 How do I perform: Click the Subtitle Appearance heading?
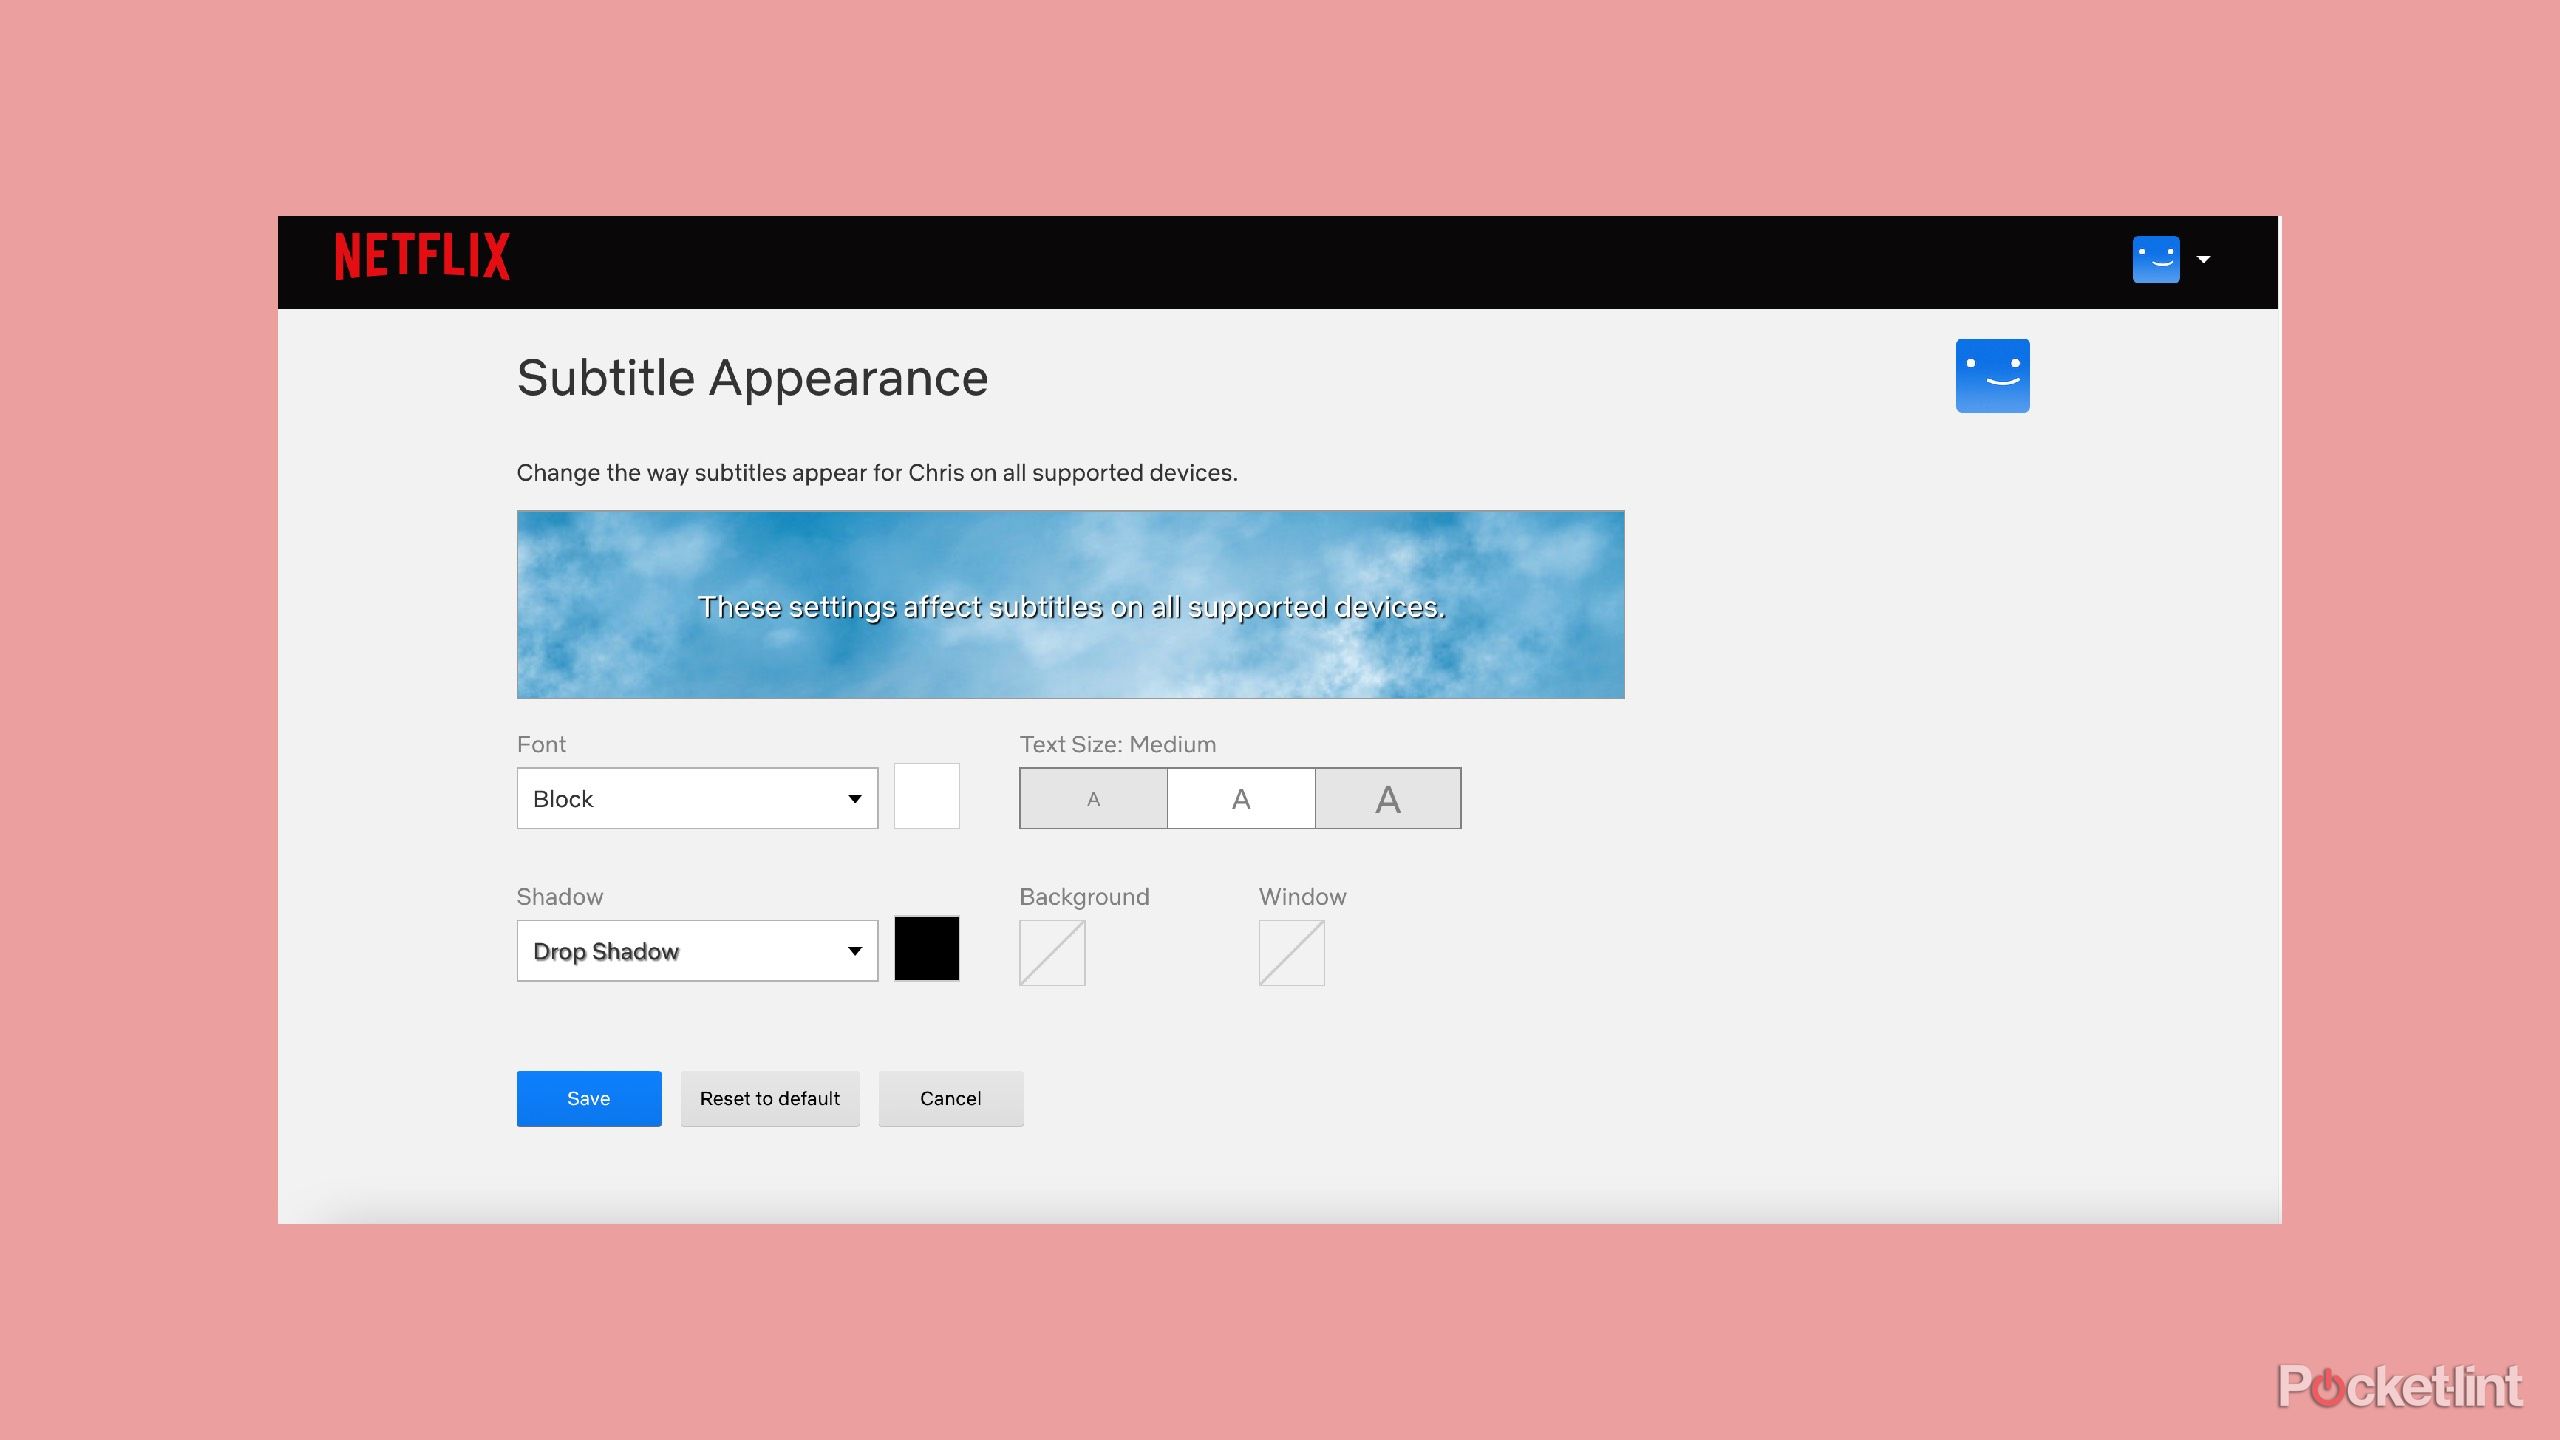[x=752, y=378]
